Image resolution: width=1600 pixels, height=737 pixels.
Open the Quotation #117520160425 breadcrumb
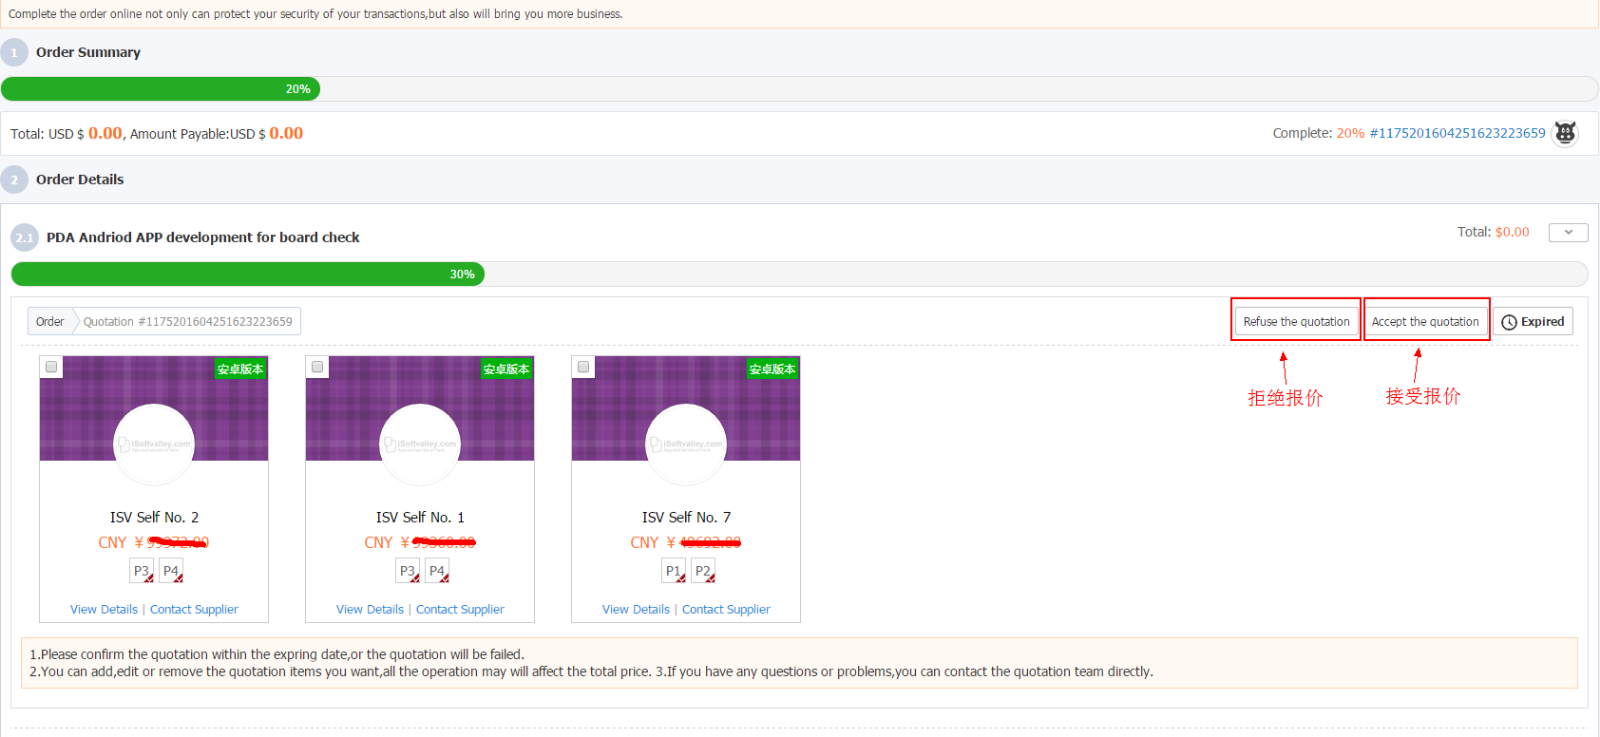188,322
